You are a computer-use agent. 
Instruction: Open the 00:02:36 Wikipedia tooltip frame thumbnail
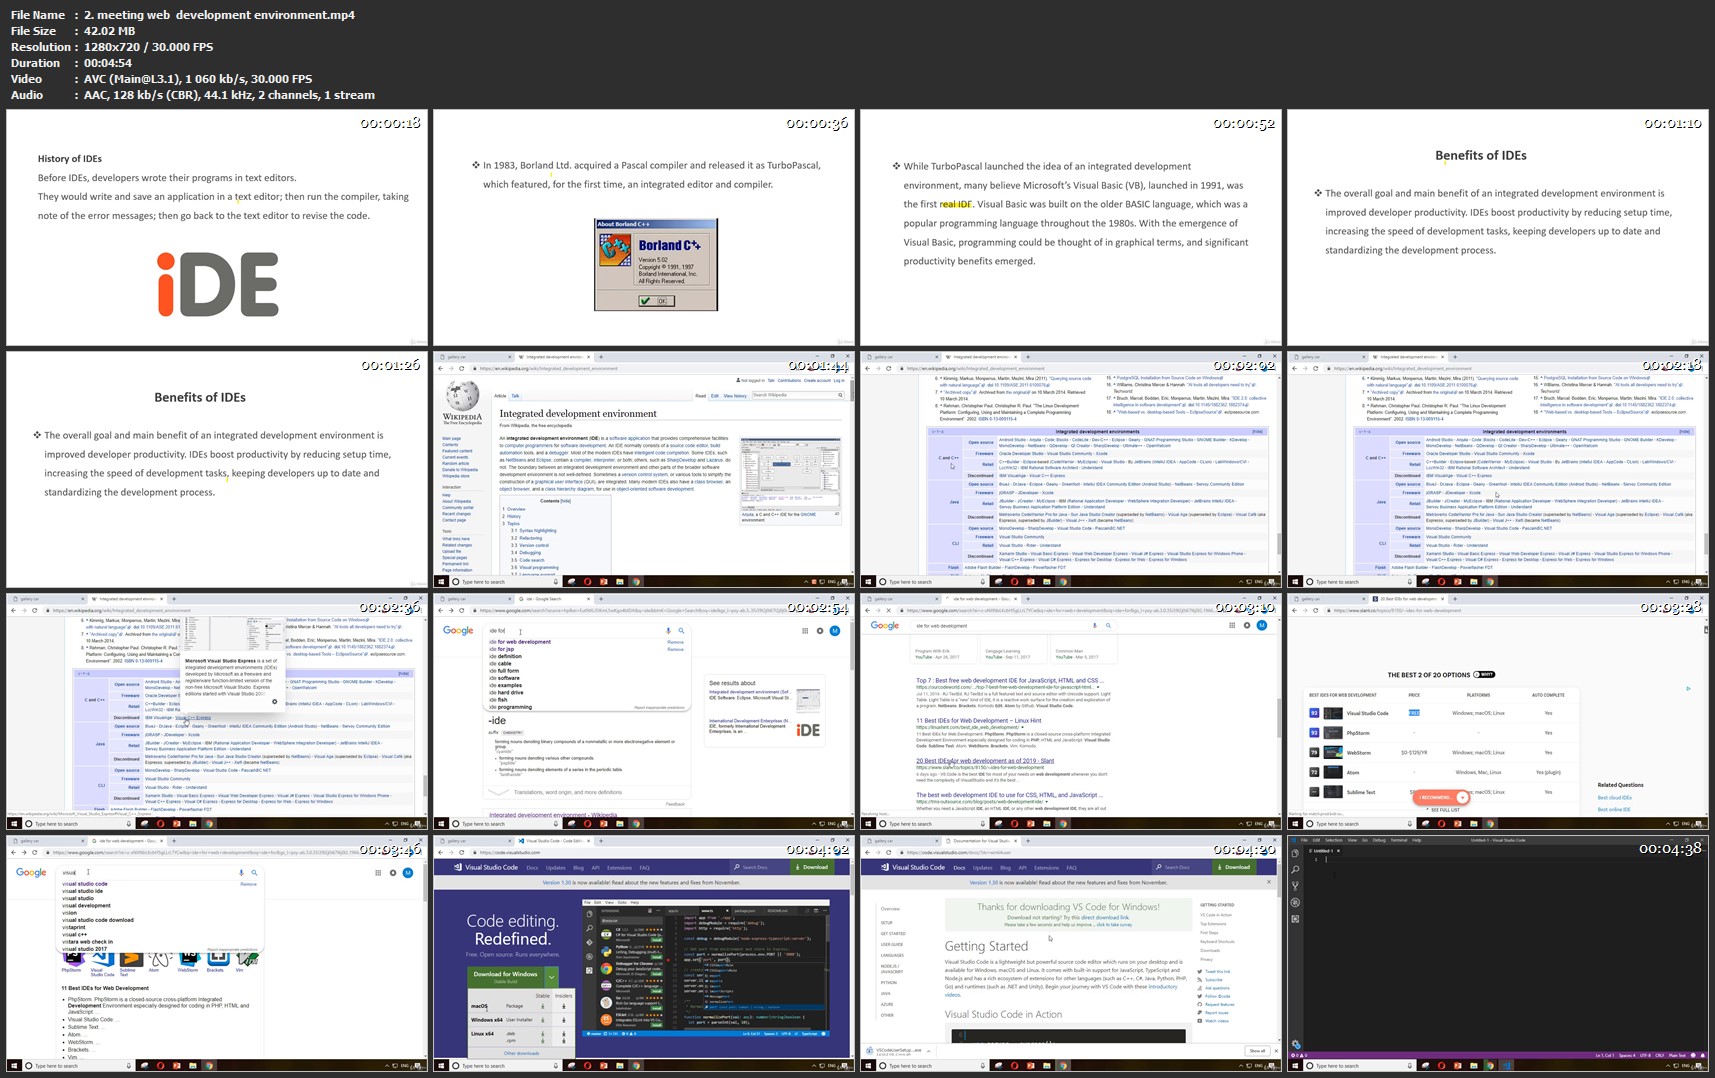coord(217,712)
